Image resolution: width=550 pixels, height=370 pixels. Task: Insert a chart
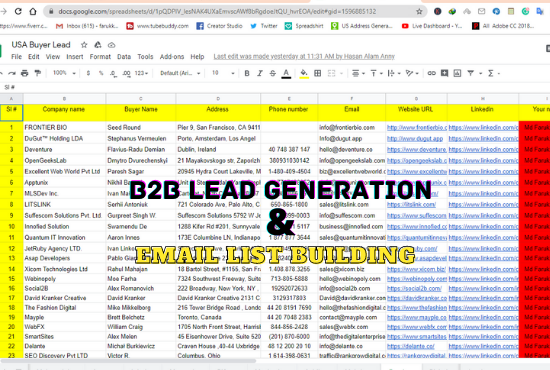pos(457,73)
